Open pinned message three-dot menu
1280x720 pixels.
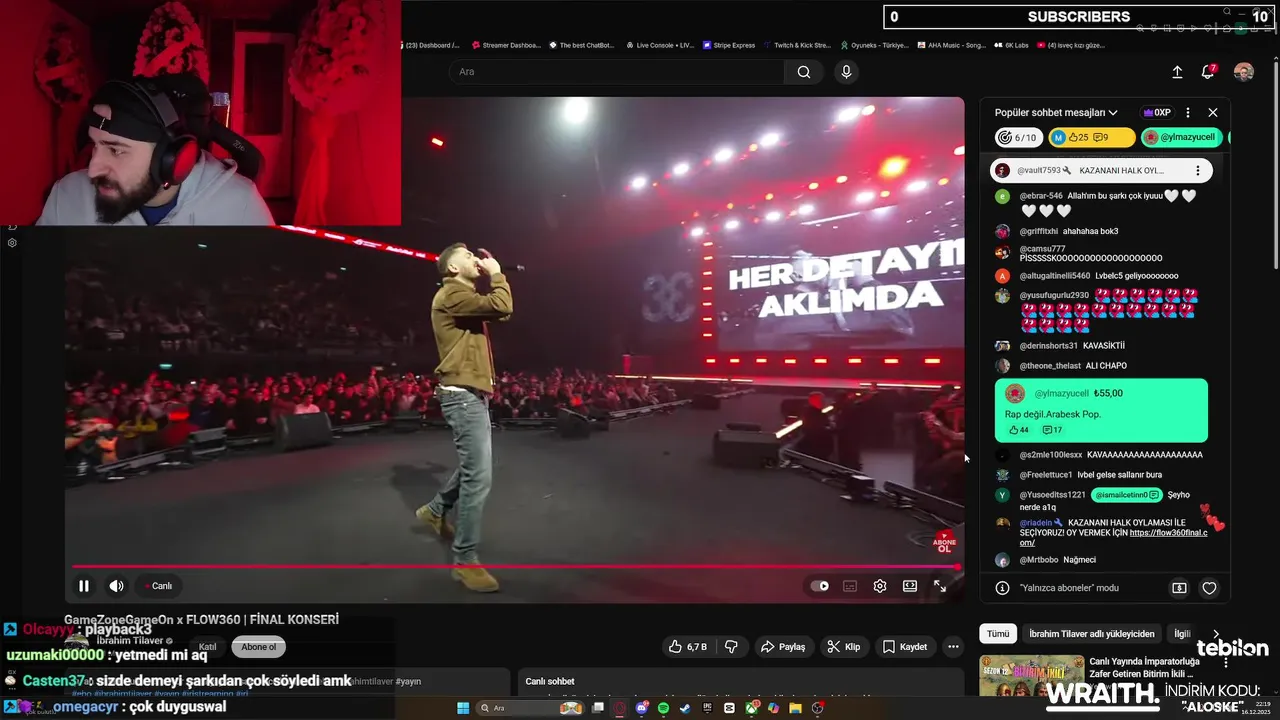tap(1198, 171)
